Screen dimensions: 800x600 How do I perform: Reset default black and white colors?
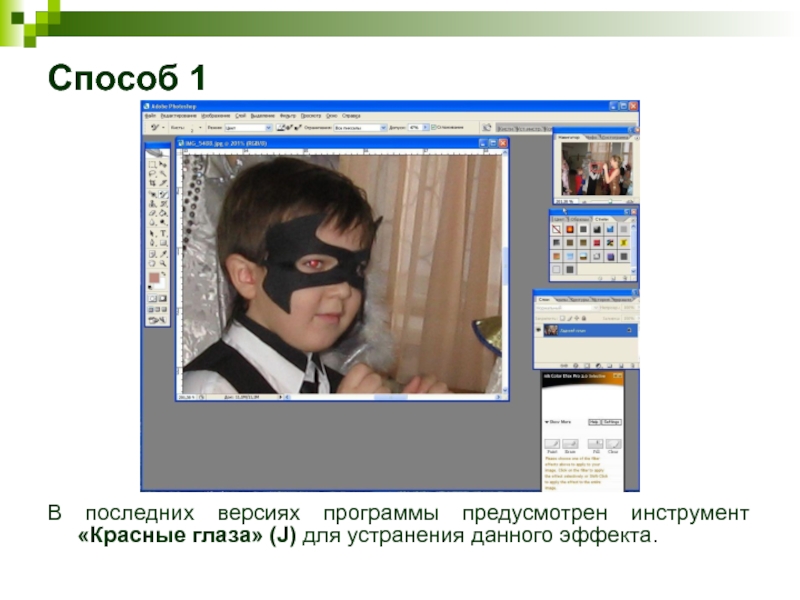(150, 288)
